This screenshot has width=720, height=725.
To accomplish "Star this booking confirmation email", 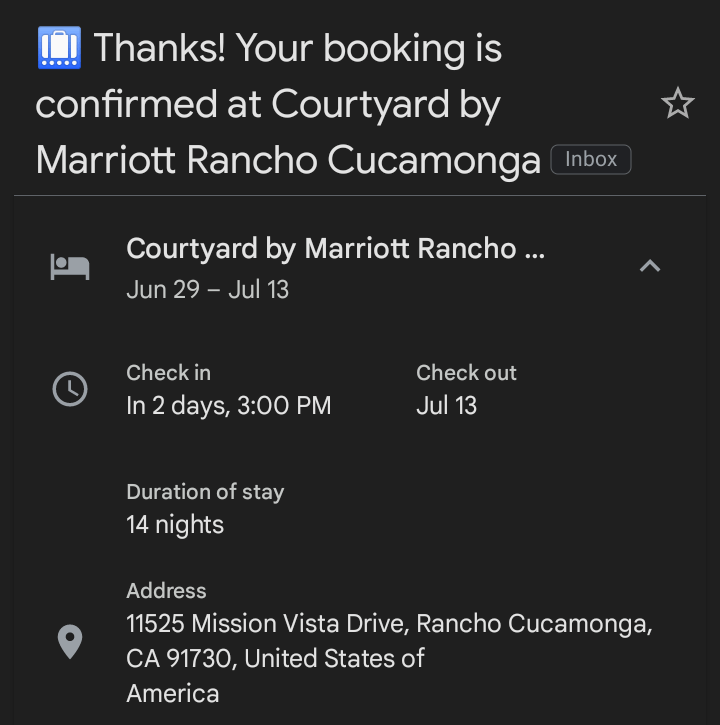I will tap(678, 103).
